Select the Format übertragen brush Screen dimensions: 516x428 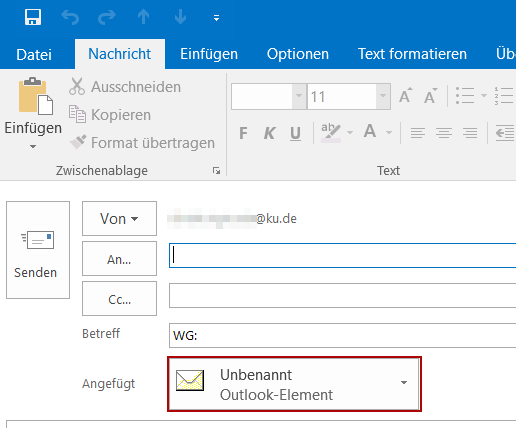[x=78, y=142]
